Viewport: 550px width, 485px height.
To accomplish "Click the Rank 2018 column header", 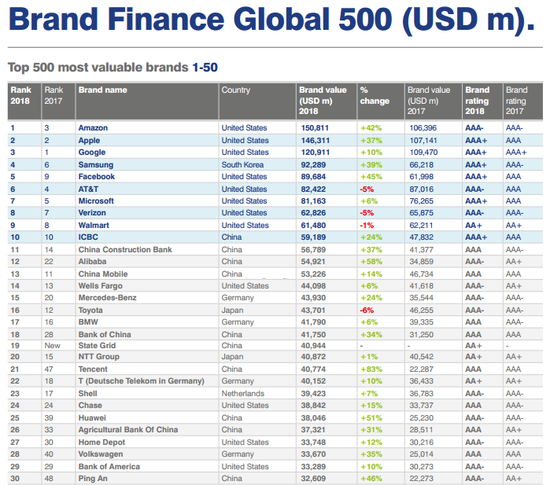I will pyautogui.click(x=21, y=95).
